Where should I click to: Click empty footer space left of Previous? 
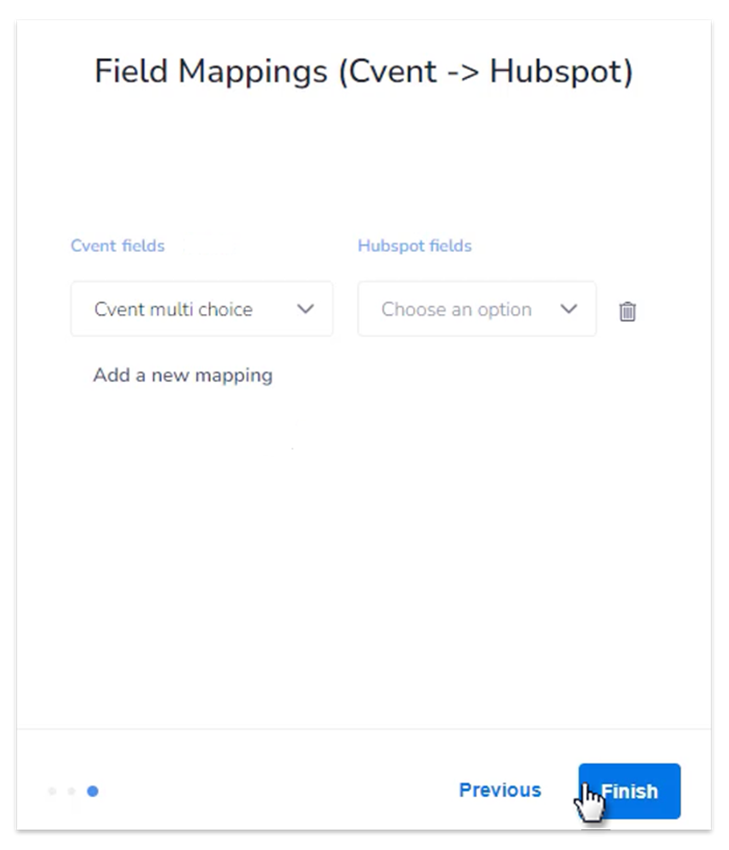[x=280, y=790]
